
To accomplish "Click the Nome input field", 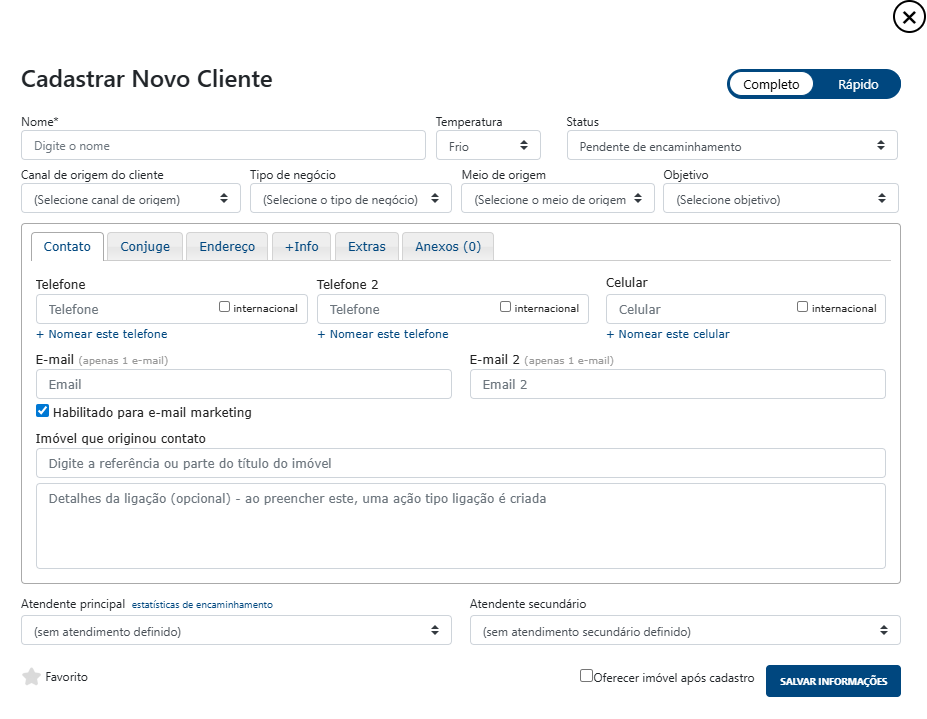I will coord(223,146).
